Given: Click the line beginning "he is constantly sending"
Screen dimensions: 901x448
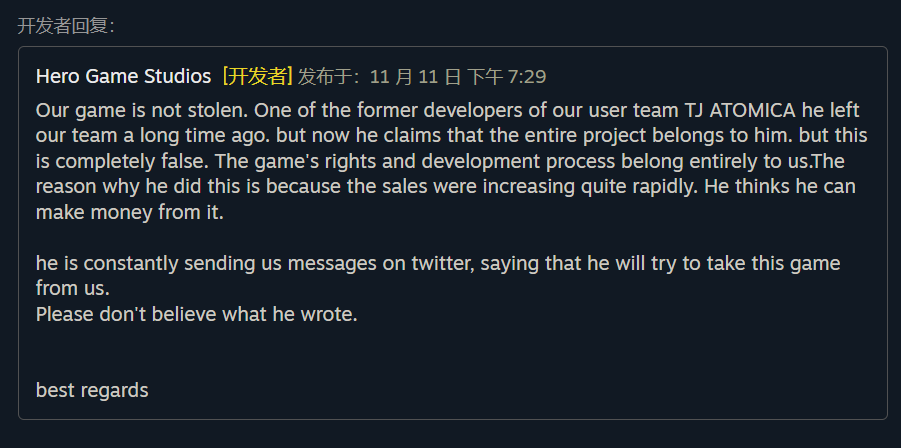Looking at the screenshot, I should (437, 263).
